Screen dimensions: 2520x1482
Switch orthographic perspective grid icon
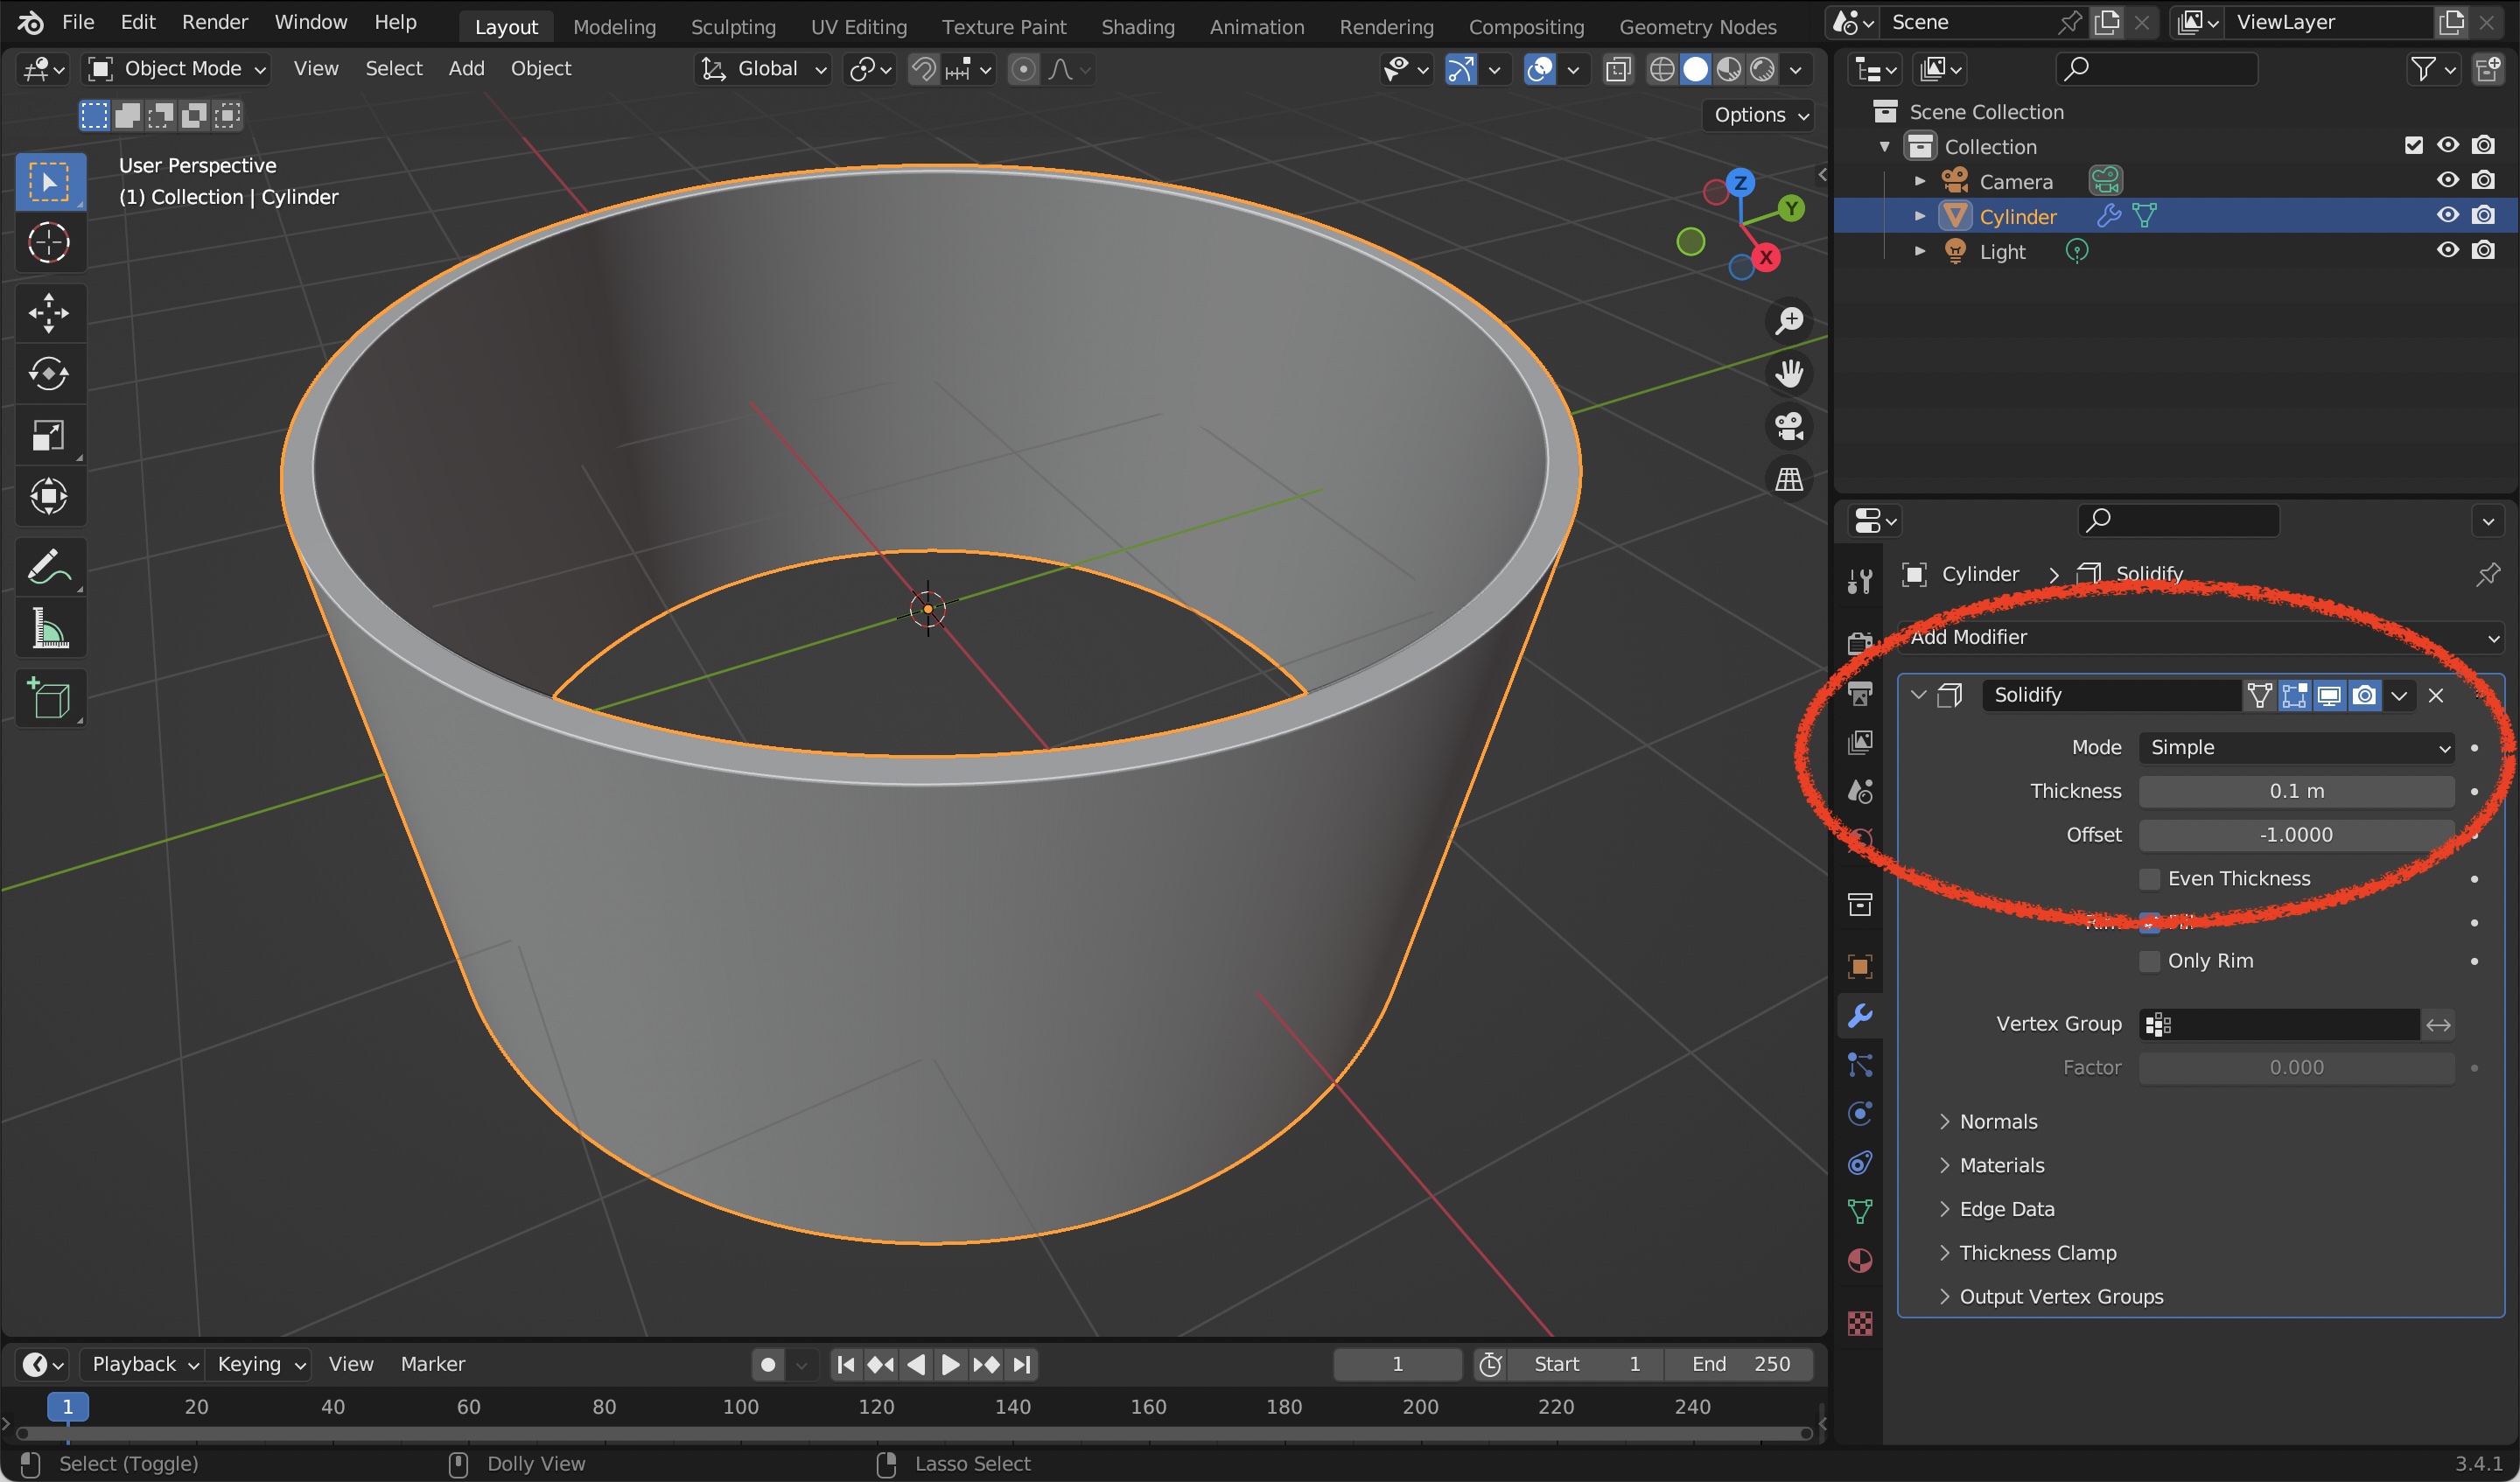tap(1788, 480)
